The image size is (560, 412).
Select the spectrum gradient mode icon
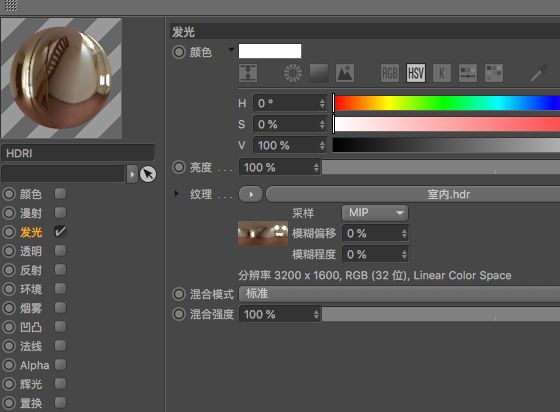319,73
